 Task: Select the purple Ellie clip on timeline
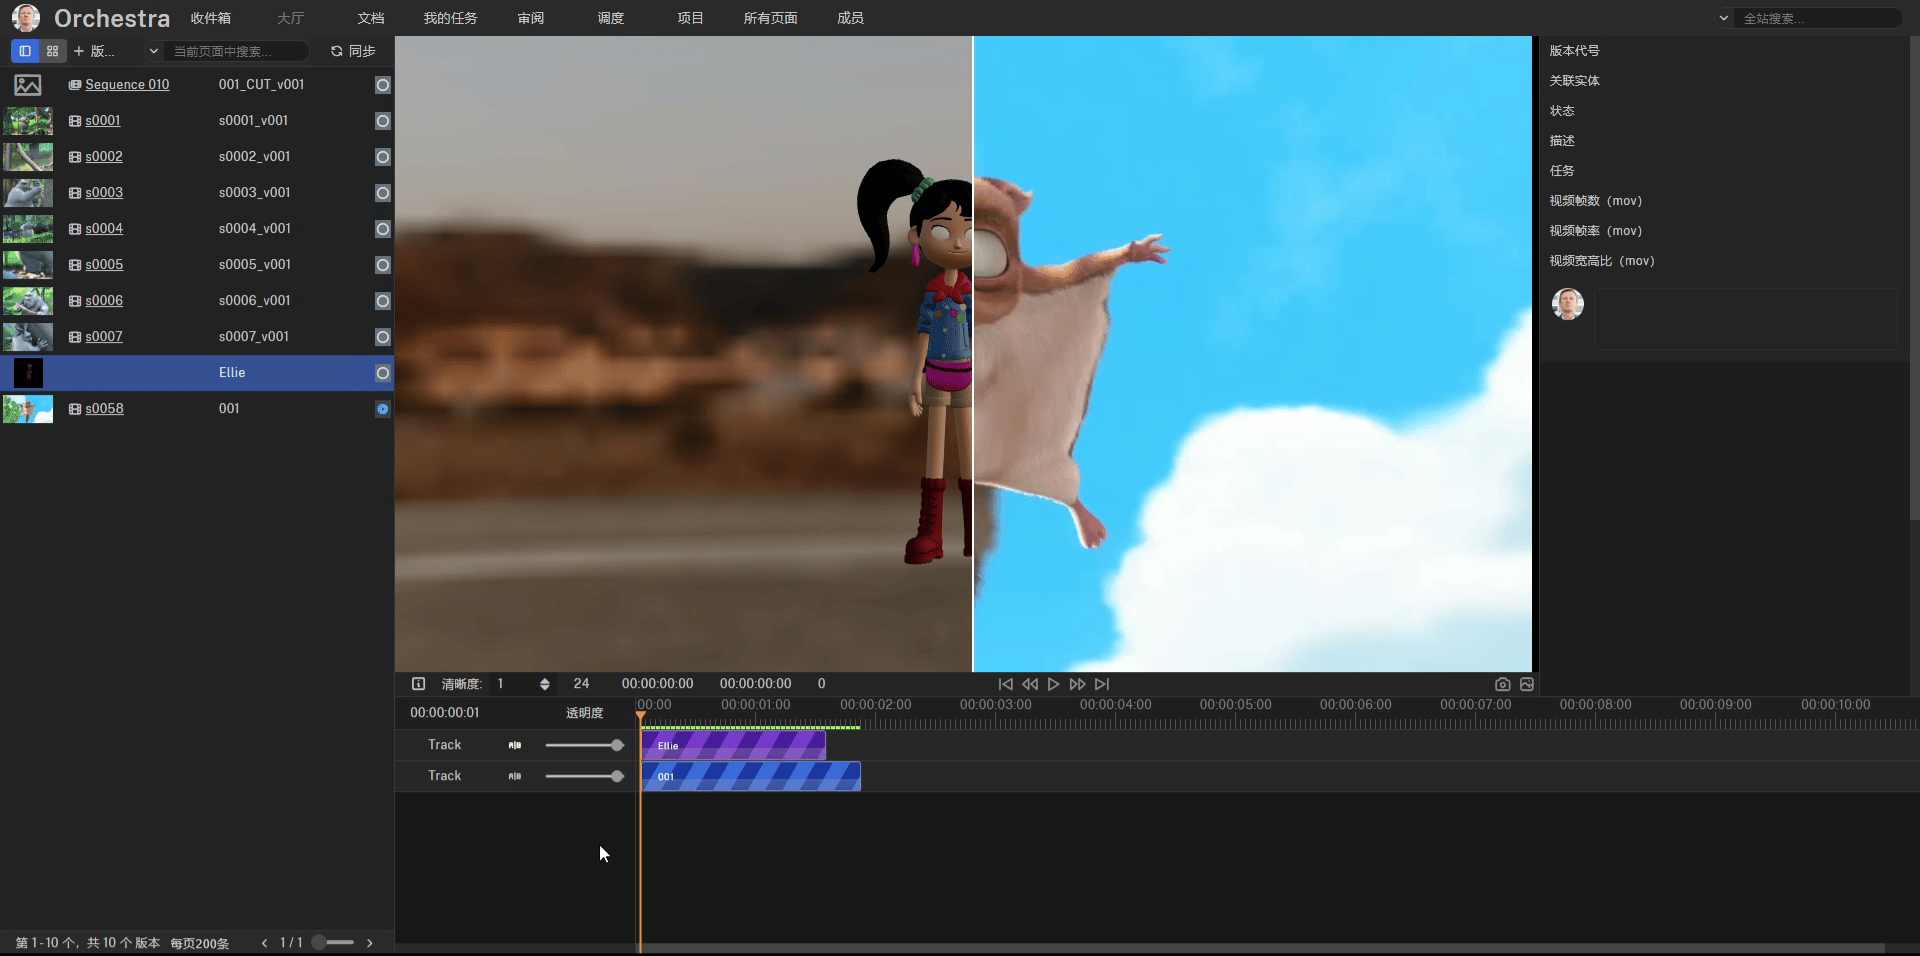pos(733,745)
